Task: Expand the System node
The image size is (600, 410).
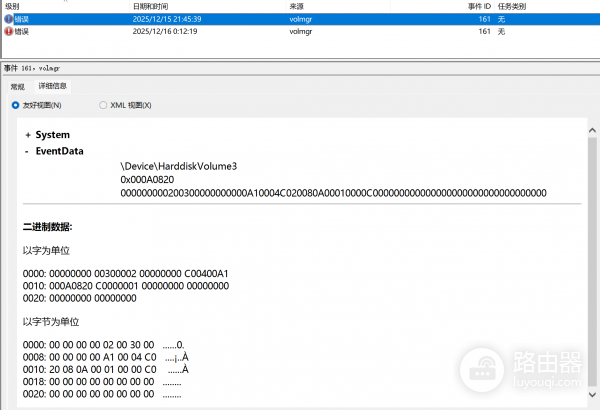Action: pos(28,134)
